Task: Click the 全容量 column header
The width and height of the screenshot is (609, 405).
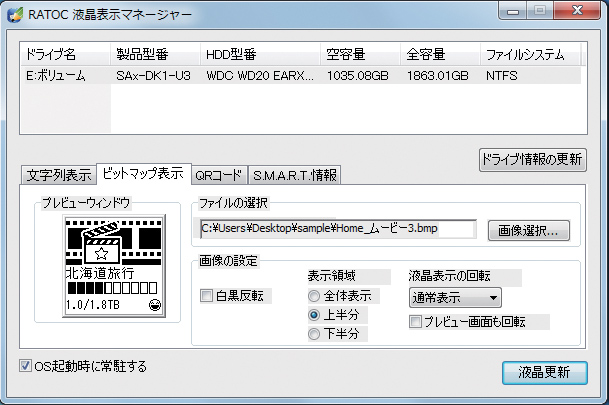Action: coord(440,54)
